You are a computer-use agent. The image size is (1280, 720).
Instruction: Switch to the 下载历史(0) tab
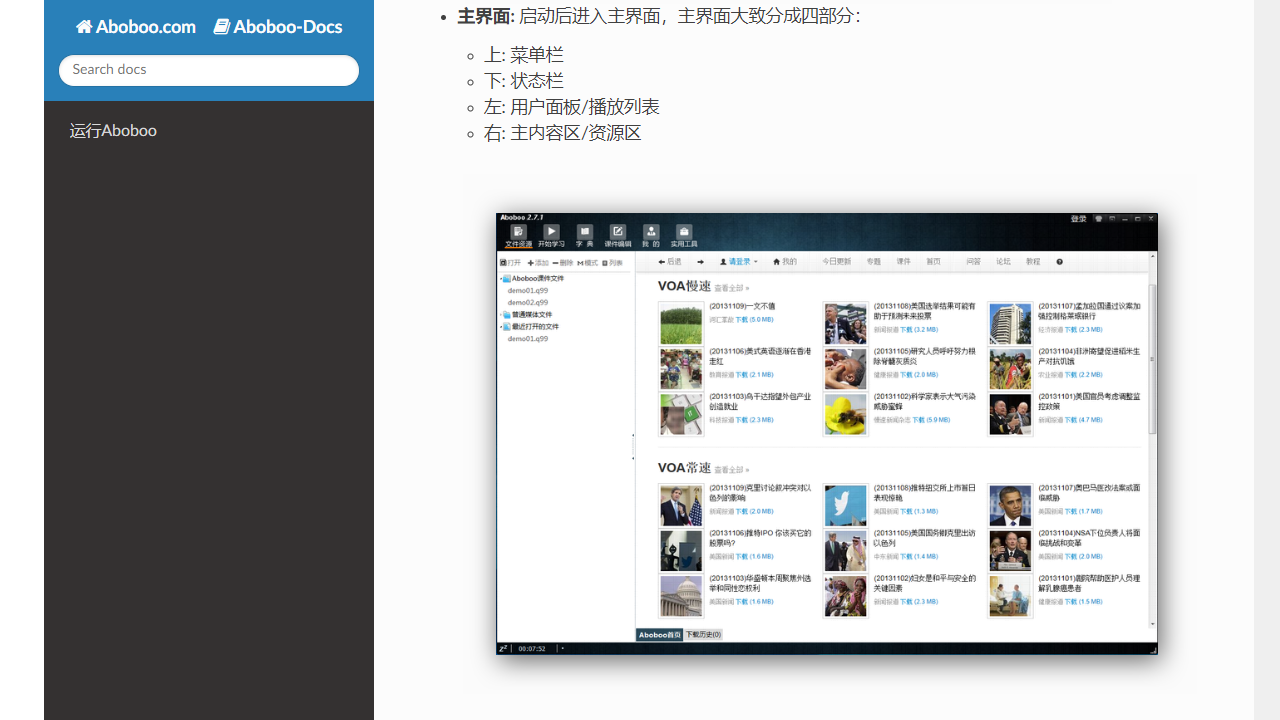coord(703,634)
